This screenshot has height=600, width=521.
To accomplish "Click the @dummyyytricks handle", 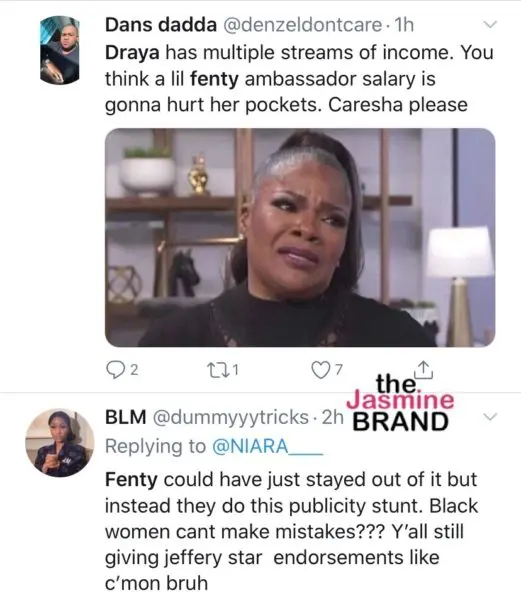I will pyautogui.click(x=231, y=417).
